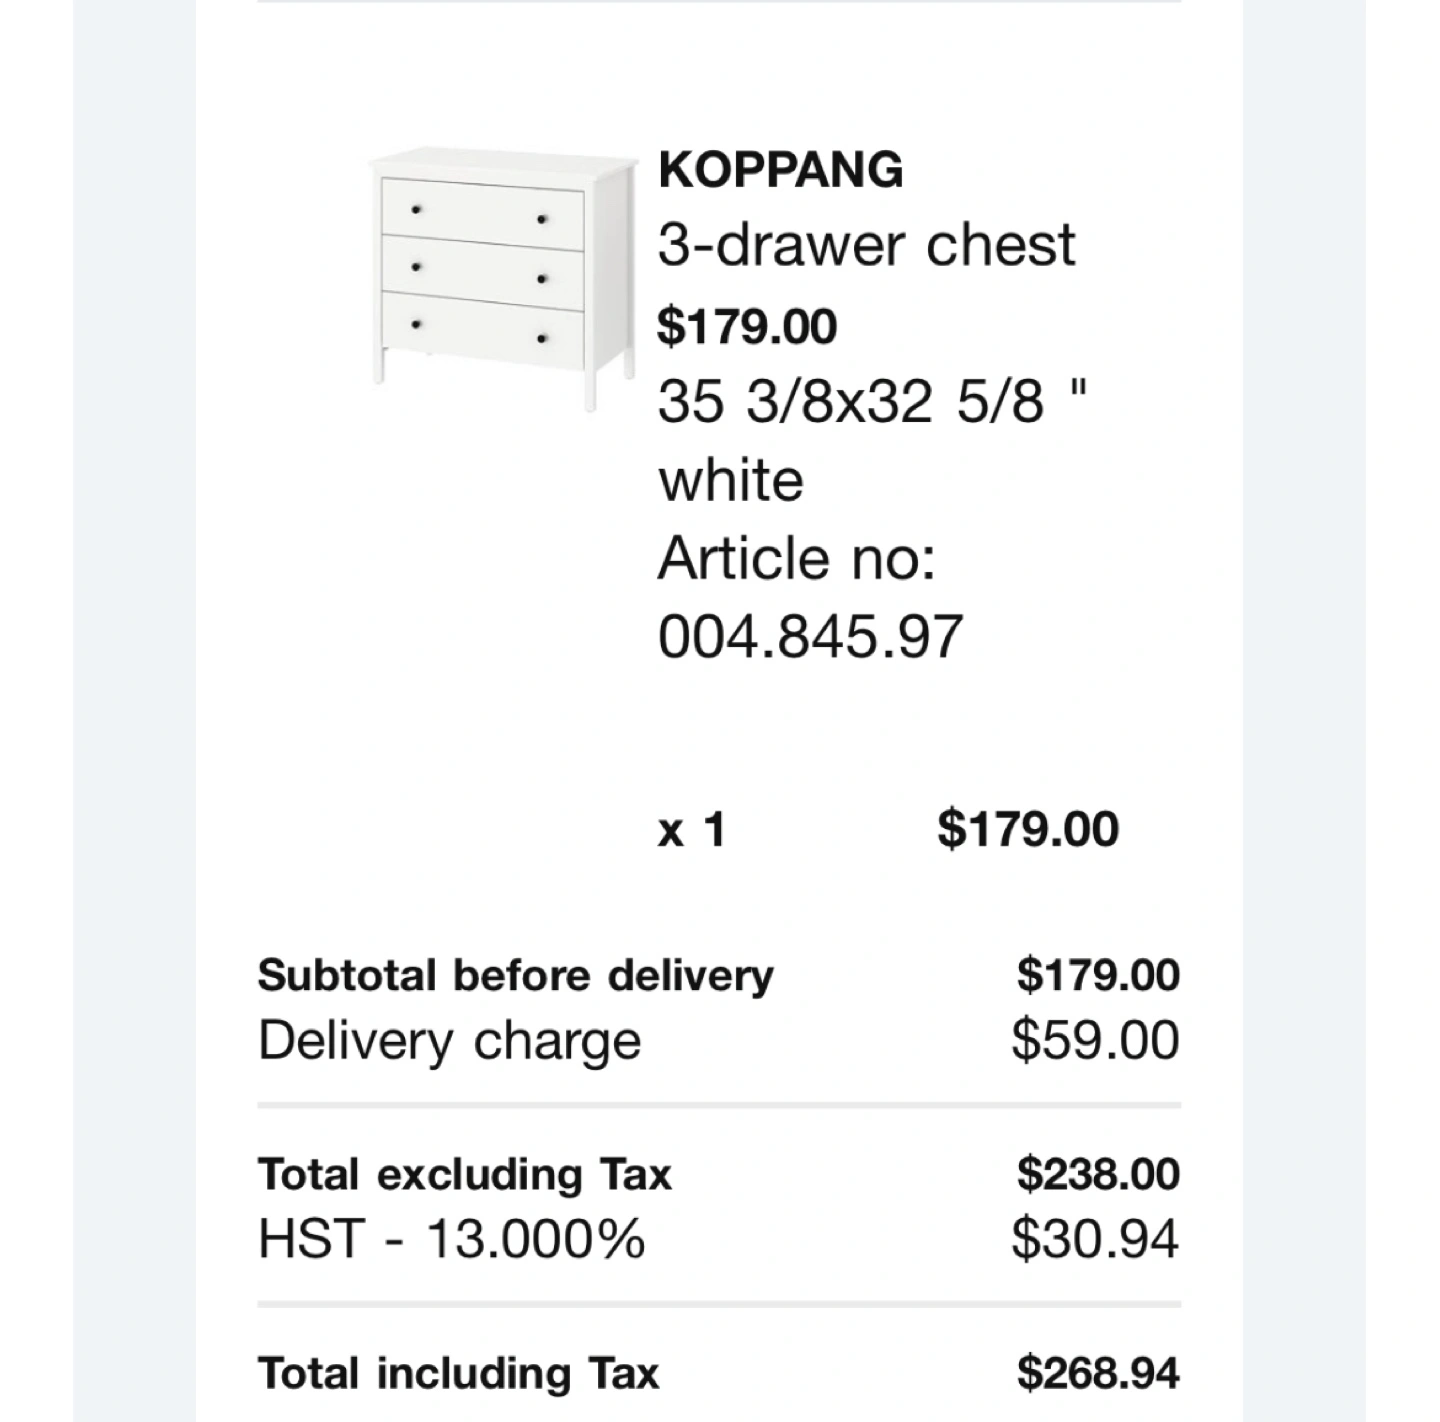Screen dimensions: 1440x1422
Task: Click the "Subtotal before delivery" label
Action: point(515,975)
